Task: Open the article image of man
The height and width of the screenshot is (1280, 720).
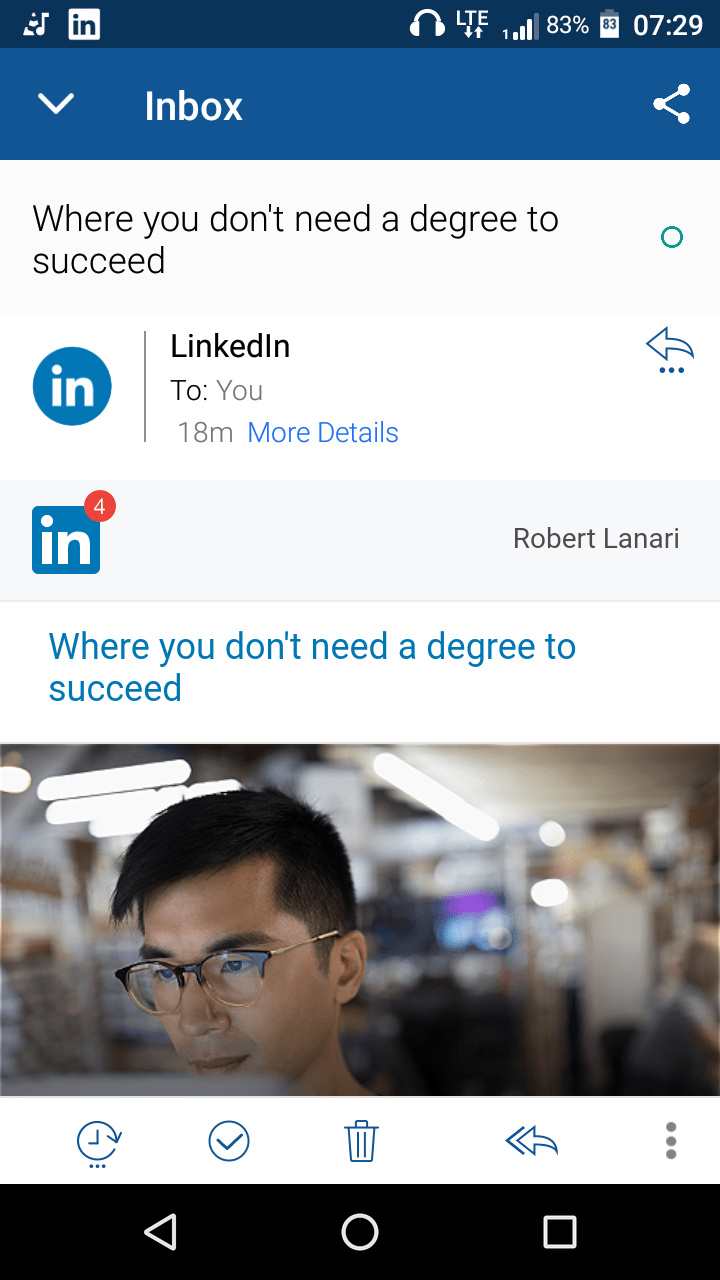Action: [x=360, y=920]
